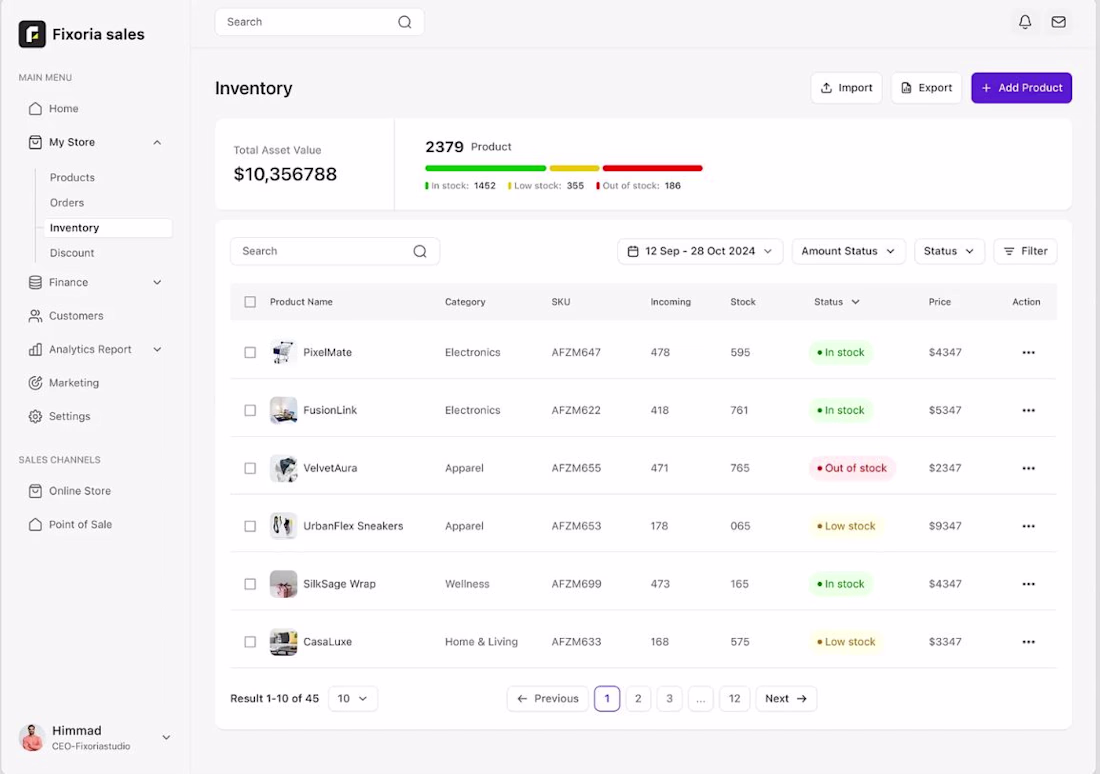Click the Home house icon in sidebar
Image resolution: width=1100 pixels, height=774 pixels.
click(x=35, y=109)
